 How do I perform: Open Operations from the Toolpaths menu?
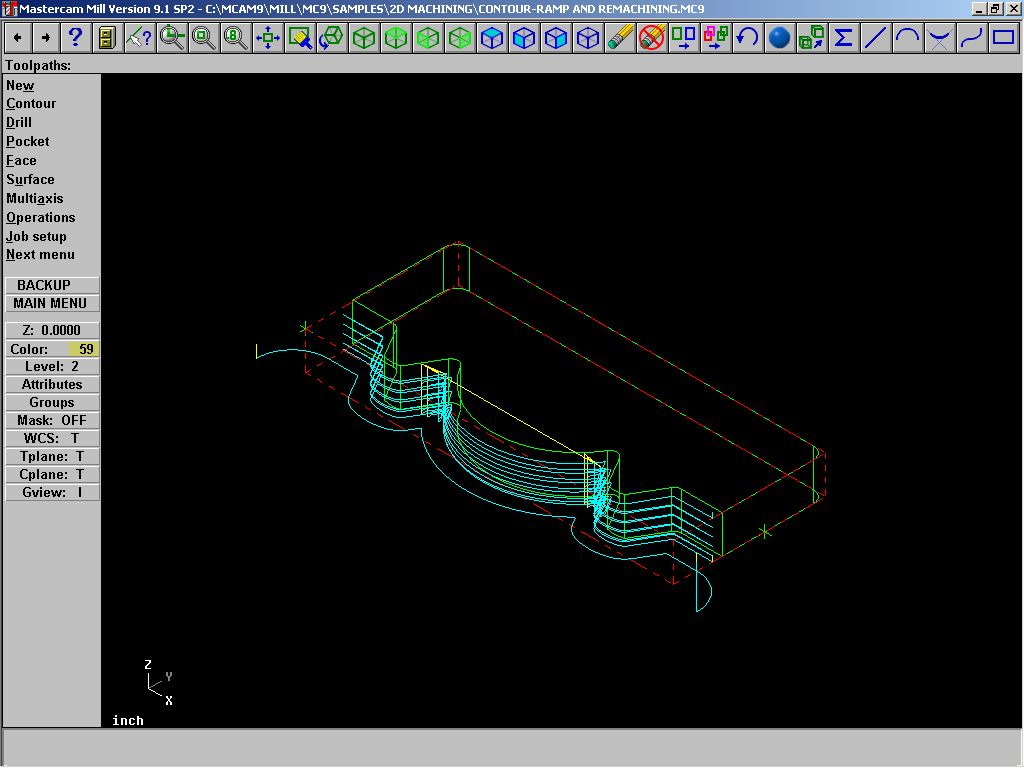pos(40,217)
